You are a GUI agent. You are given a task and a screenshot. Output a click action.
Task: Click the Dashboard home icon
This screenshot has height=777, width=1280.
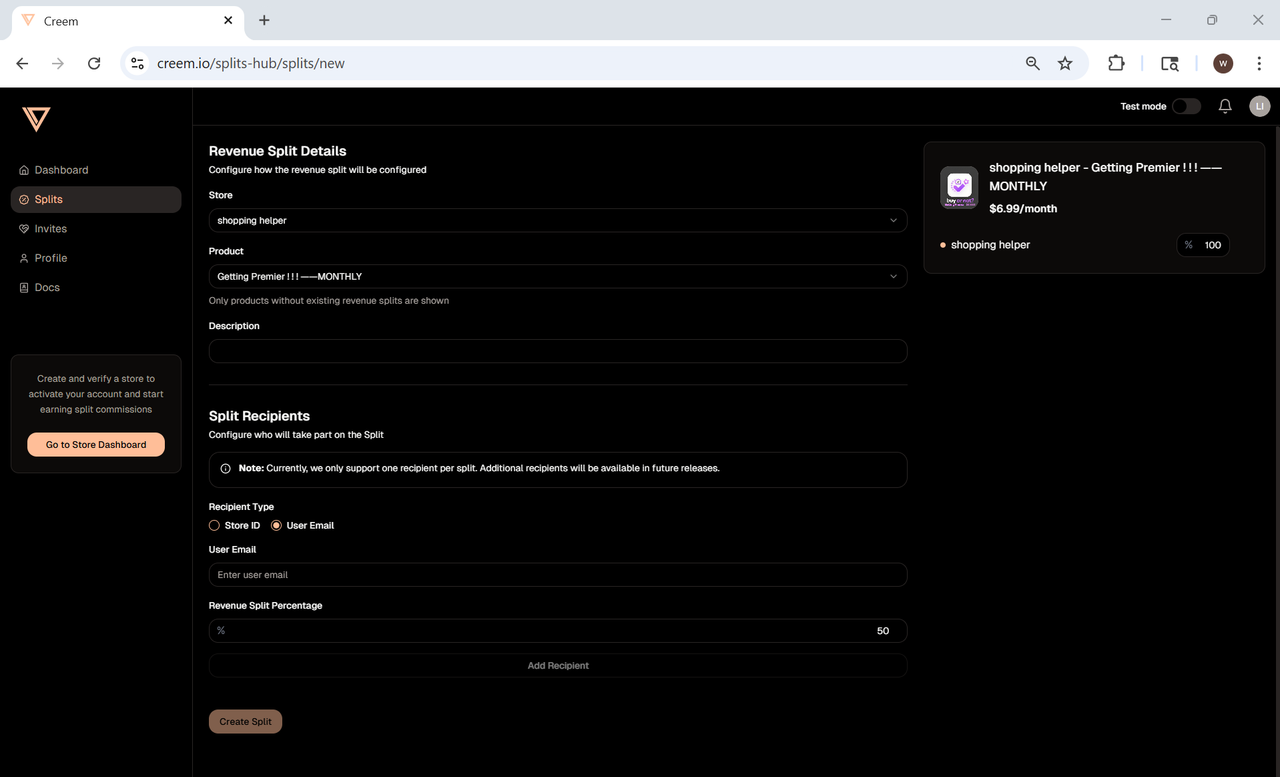(24, 170)
